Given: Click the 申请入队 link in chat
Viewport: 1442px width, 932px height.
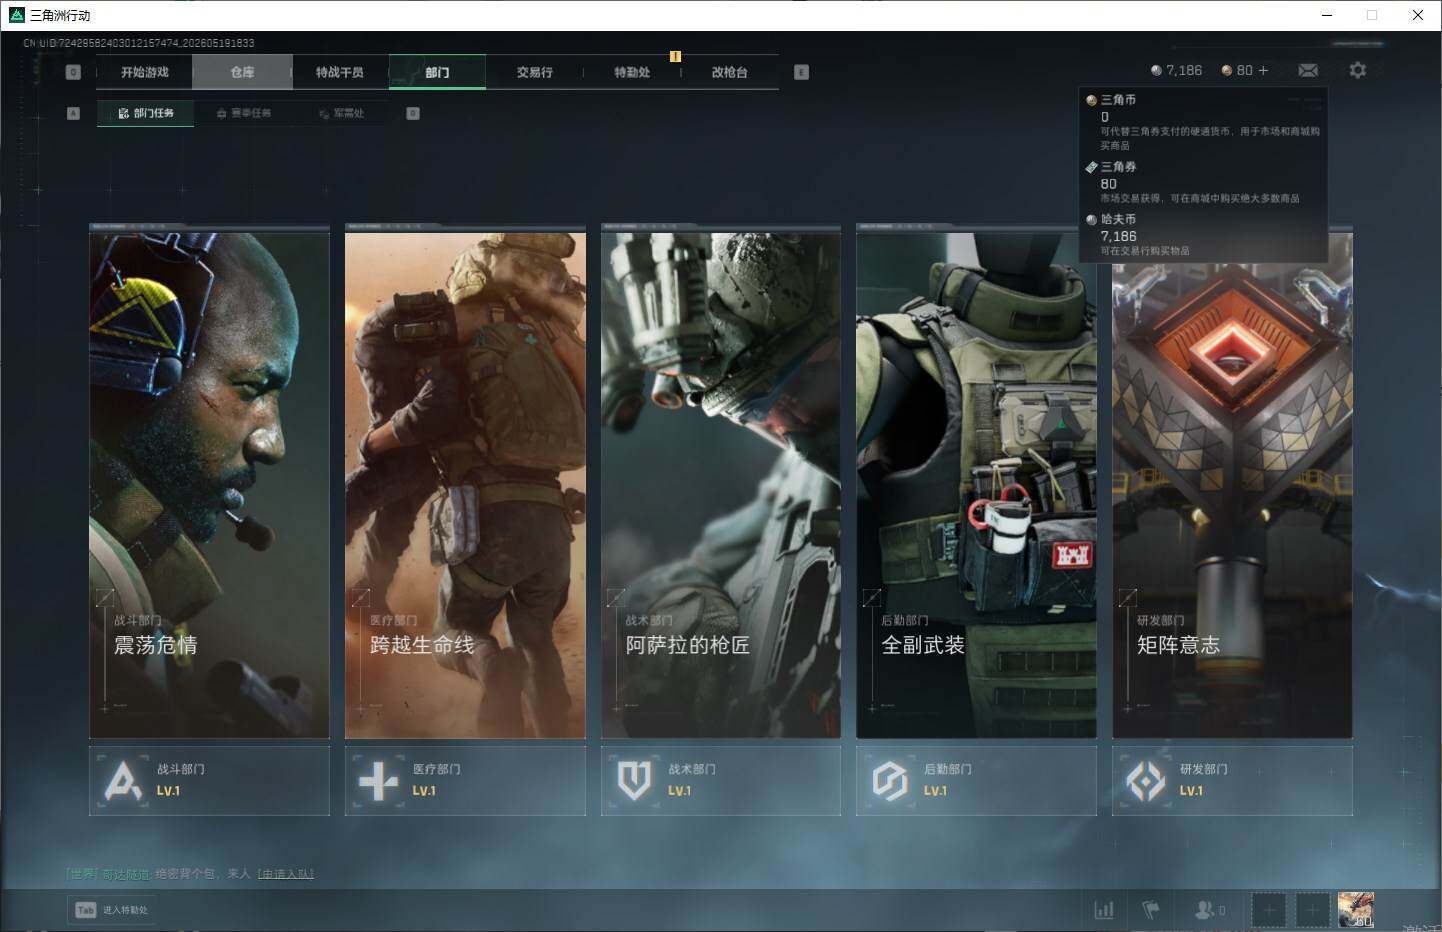Looking at the screenshot, I should [286, 874].
